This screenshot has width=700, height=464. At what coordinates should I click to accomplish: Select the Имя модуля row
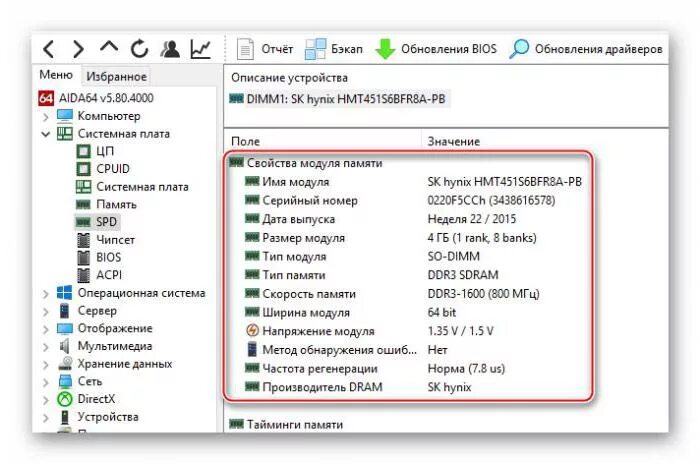pos(413,182)
